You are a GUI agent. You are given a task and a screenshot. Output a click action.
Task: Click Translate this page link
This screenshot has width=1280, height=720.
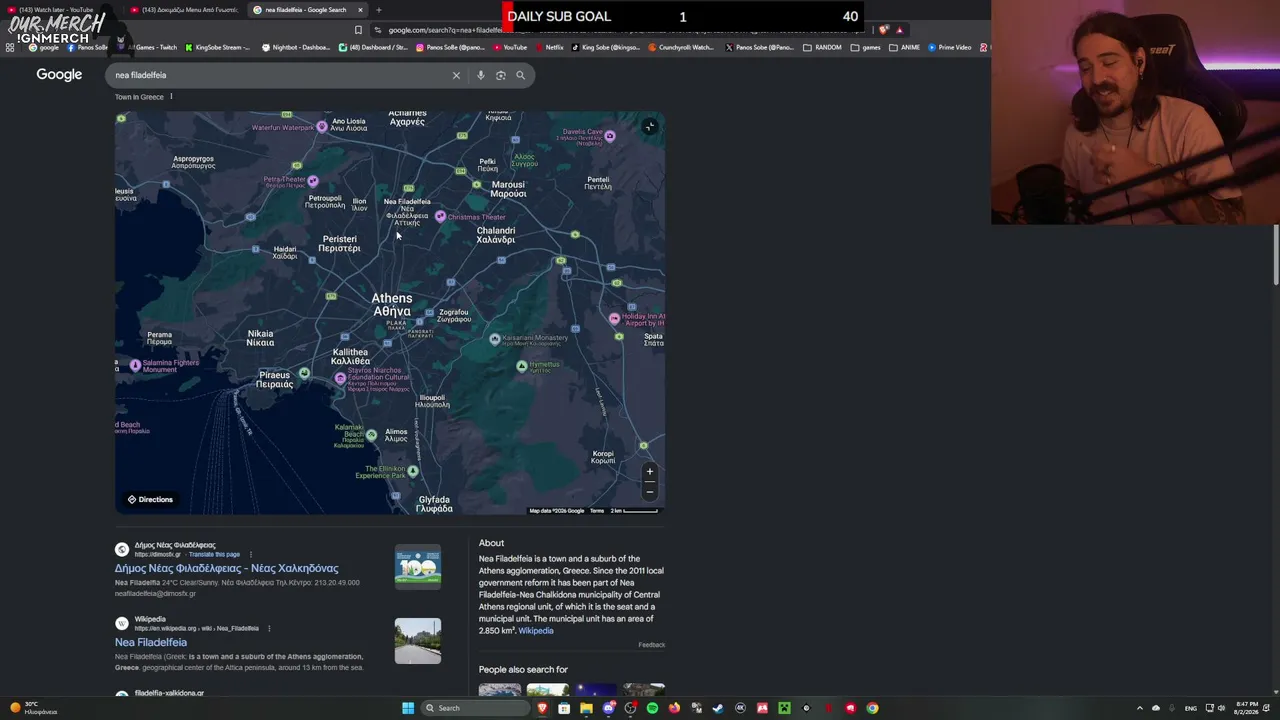(215, 554)
